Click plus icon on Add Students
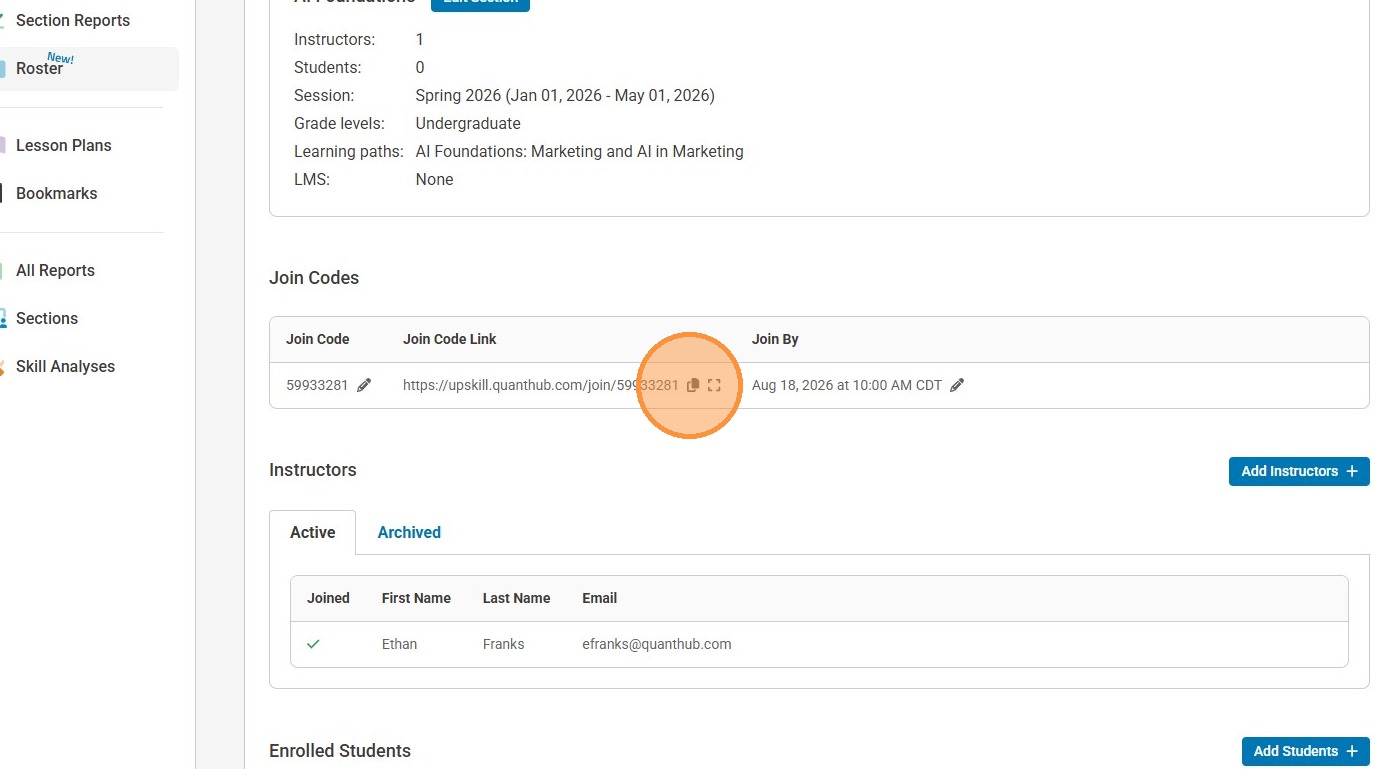1377x769 pixels. pyautogui.click(x=1352, y=751)
